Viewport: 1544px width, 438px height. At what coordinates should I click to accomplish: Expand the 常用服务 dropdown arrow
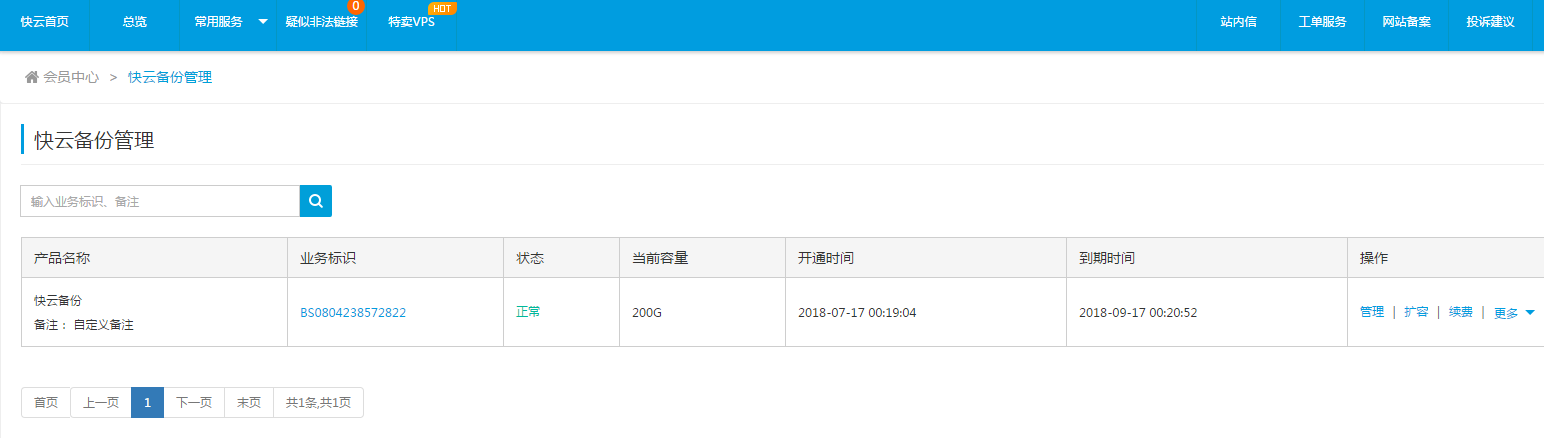(x=263, y=21)
